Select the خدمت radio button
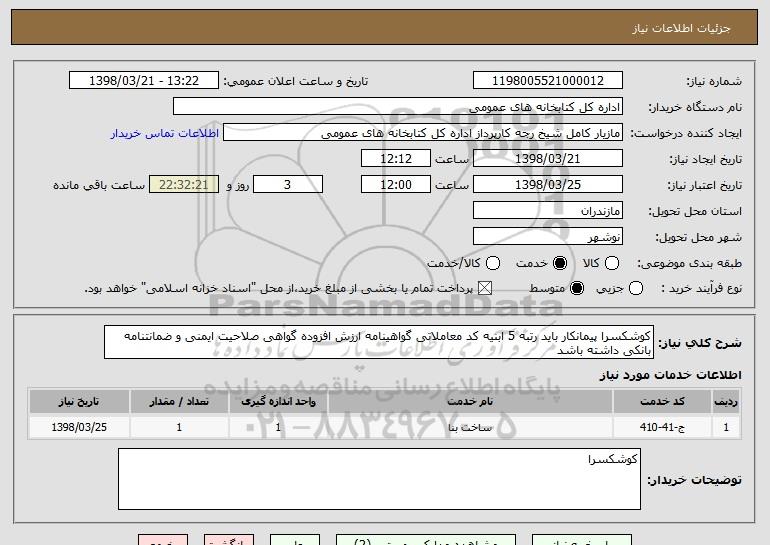 coord(560,263)
